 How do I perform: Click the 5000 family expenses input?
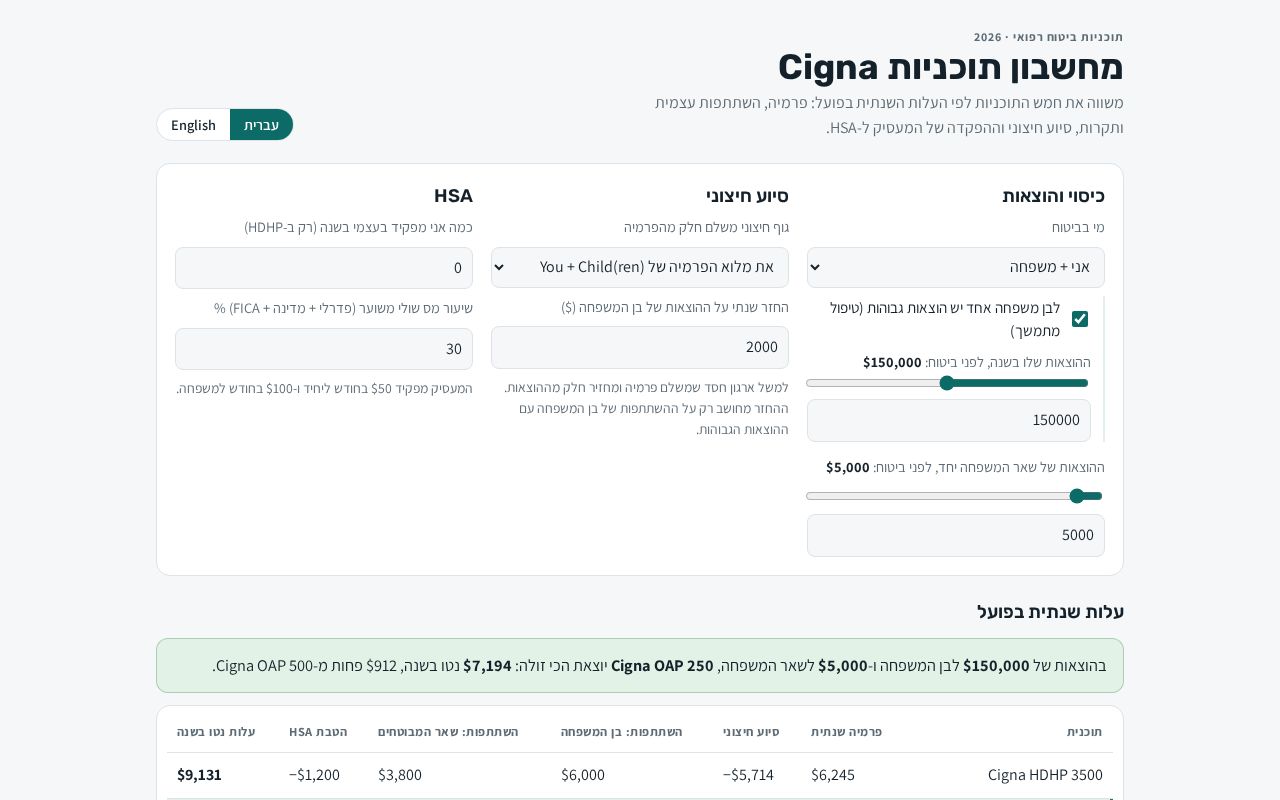[x=956, y=535]
